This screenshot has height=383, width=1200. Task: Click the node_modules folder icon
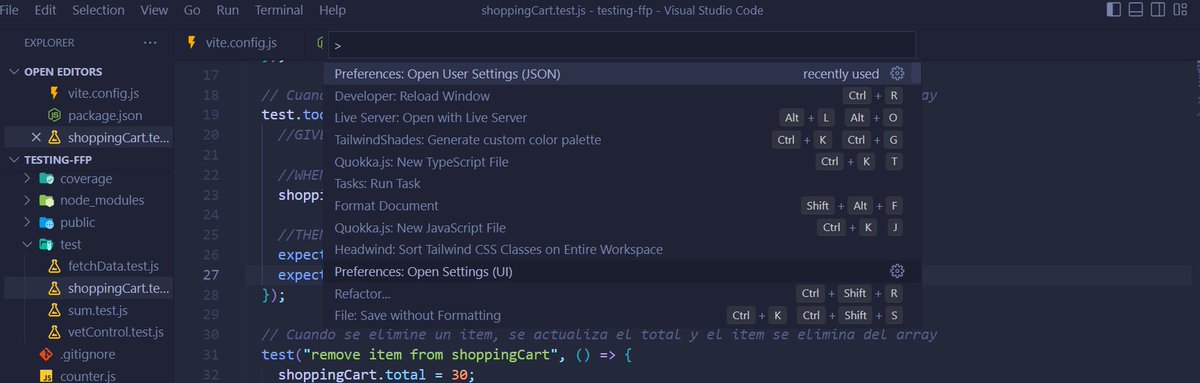click(x=47, y=200)
